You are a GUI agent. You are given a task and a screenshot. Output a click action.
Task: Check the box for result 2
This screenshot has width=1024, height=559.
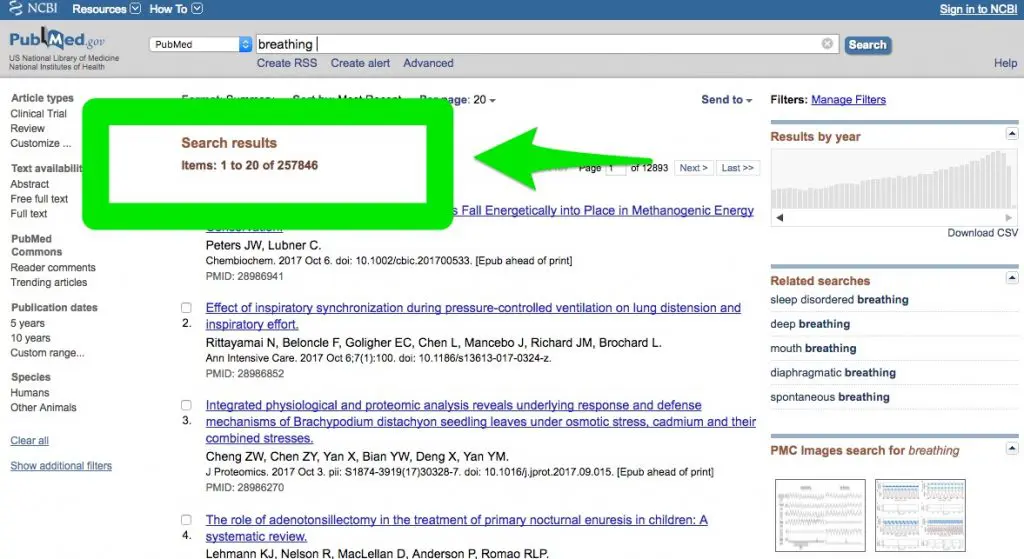click(x=186, y=308)
